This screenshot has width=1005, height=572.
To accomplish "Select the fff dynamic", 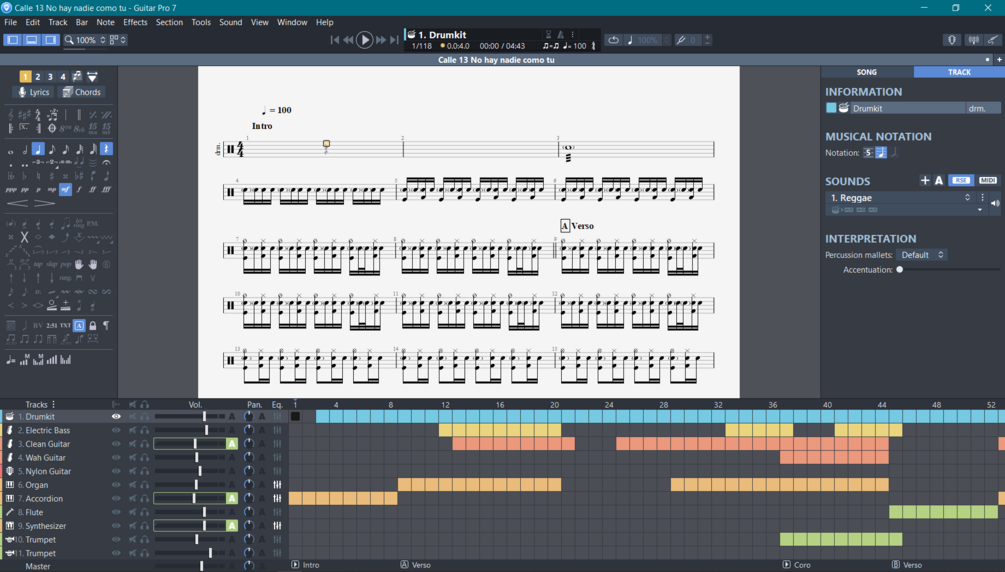I will tap(106, 190).
